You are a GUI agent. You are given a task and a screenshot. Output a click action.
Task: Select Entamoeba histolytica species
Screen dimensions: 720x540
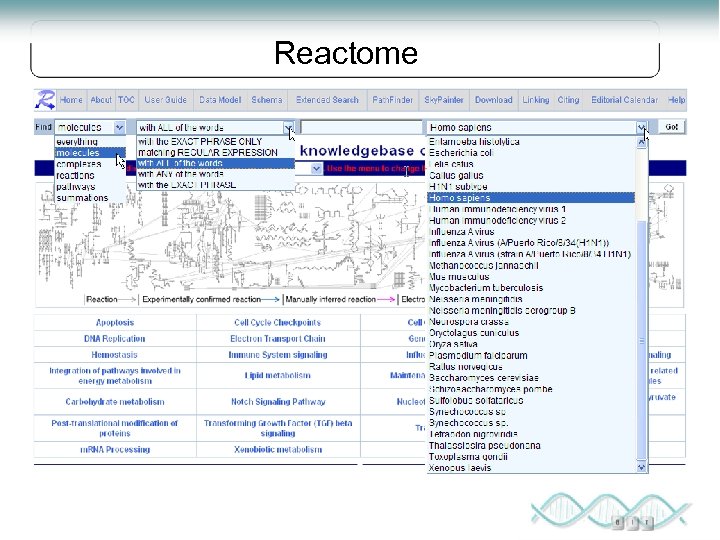531,141
